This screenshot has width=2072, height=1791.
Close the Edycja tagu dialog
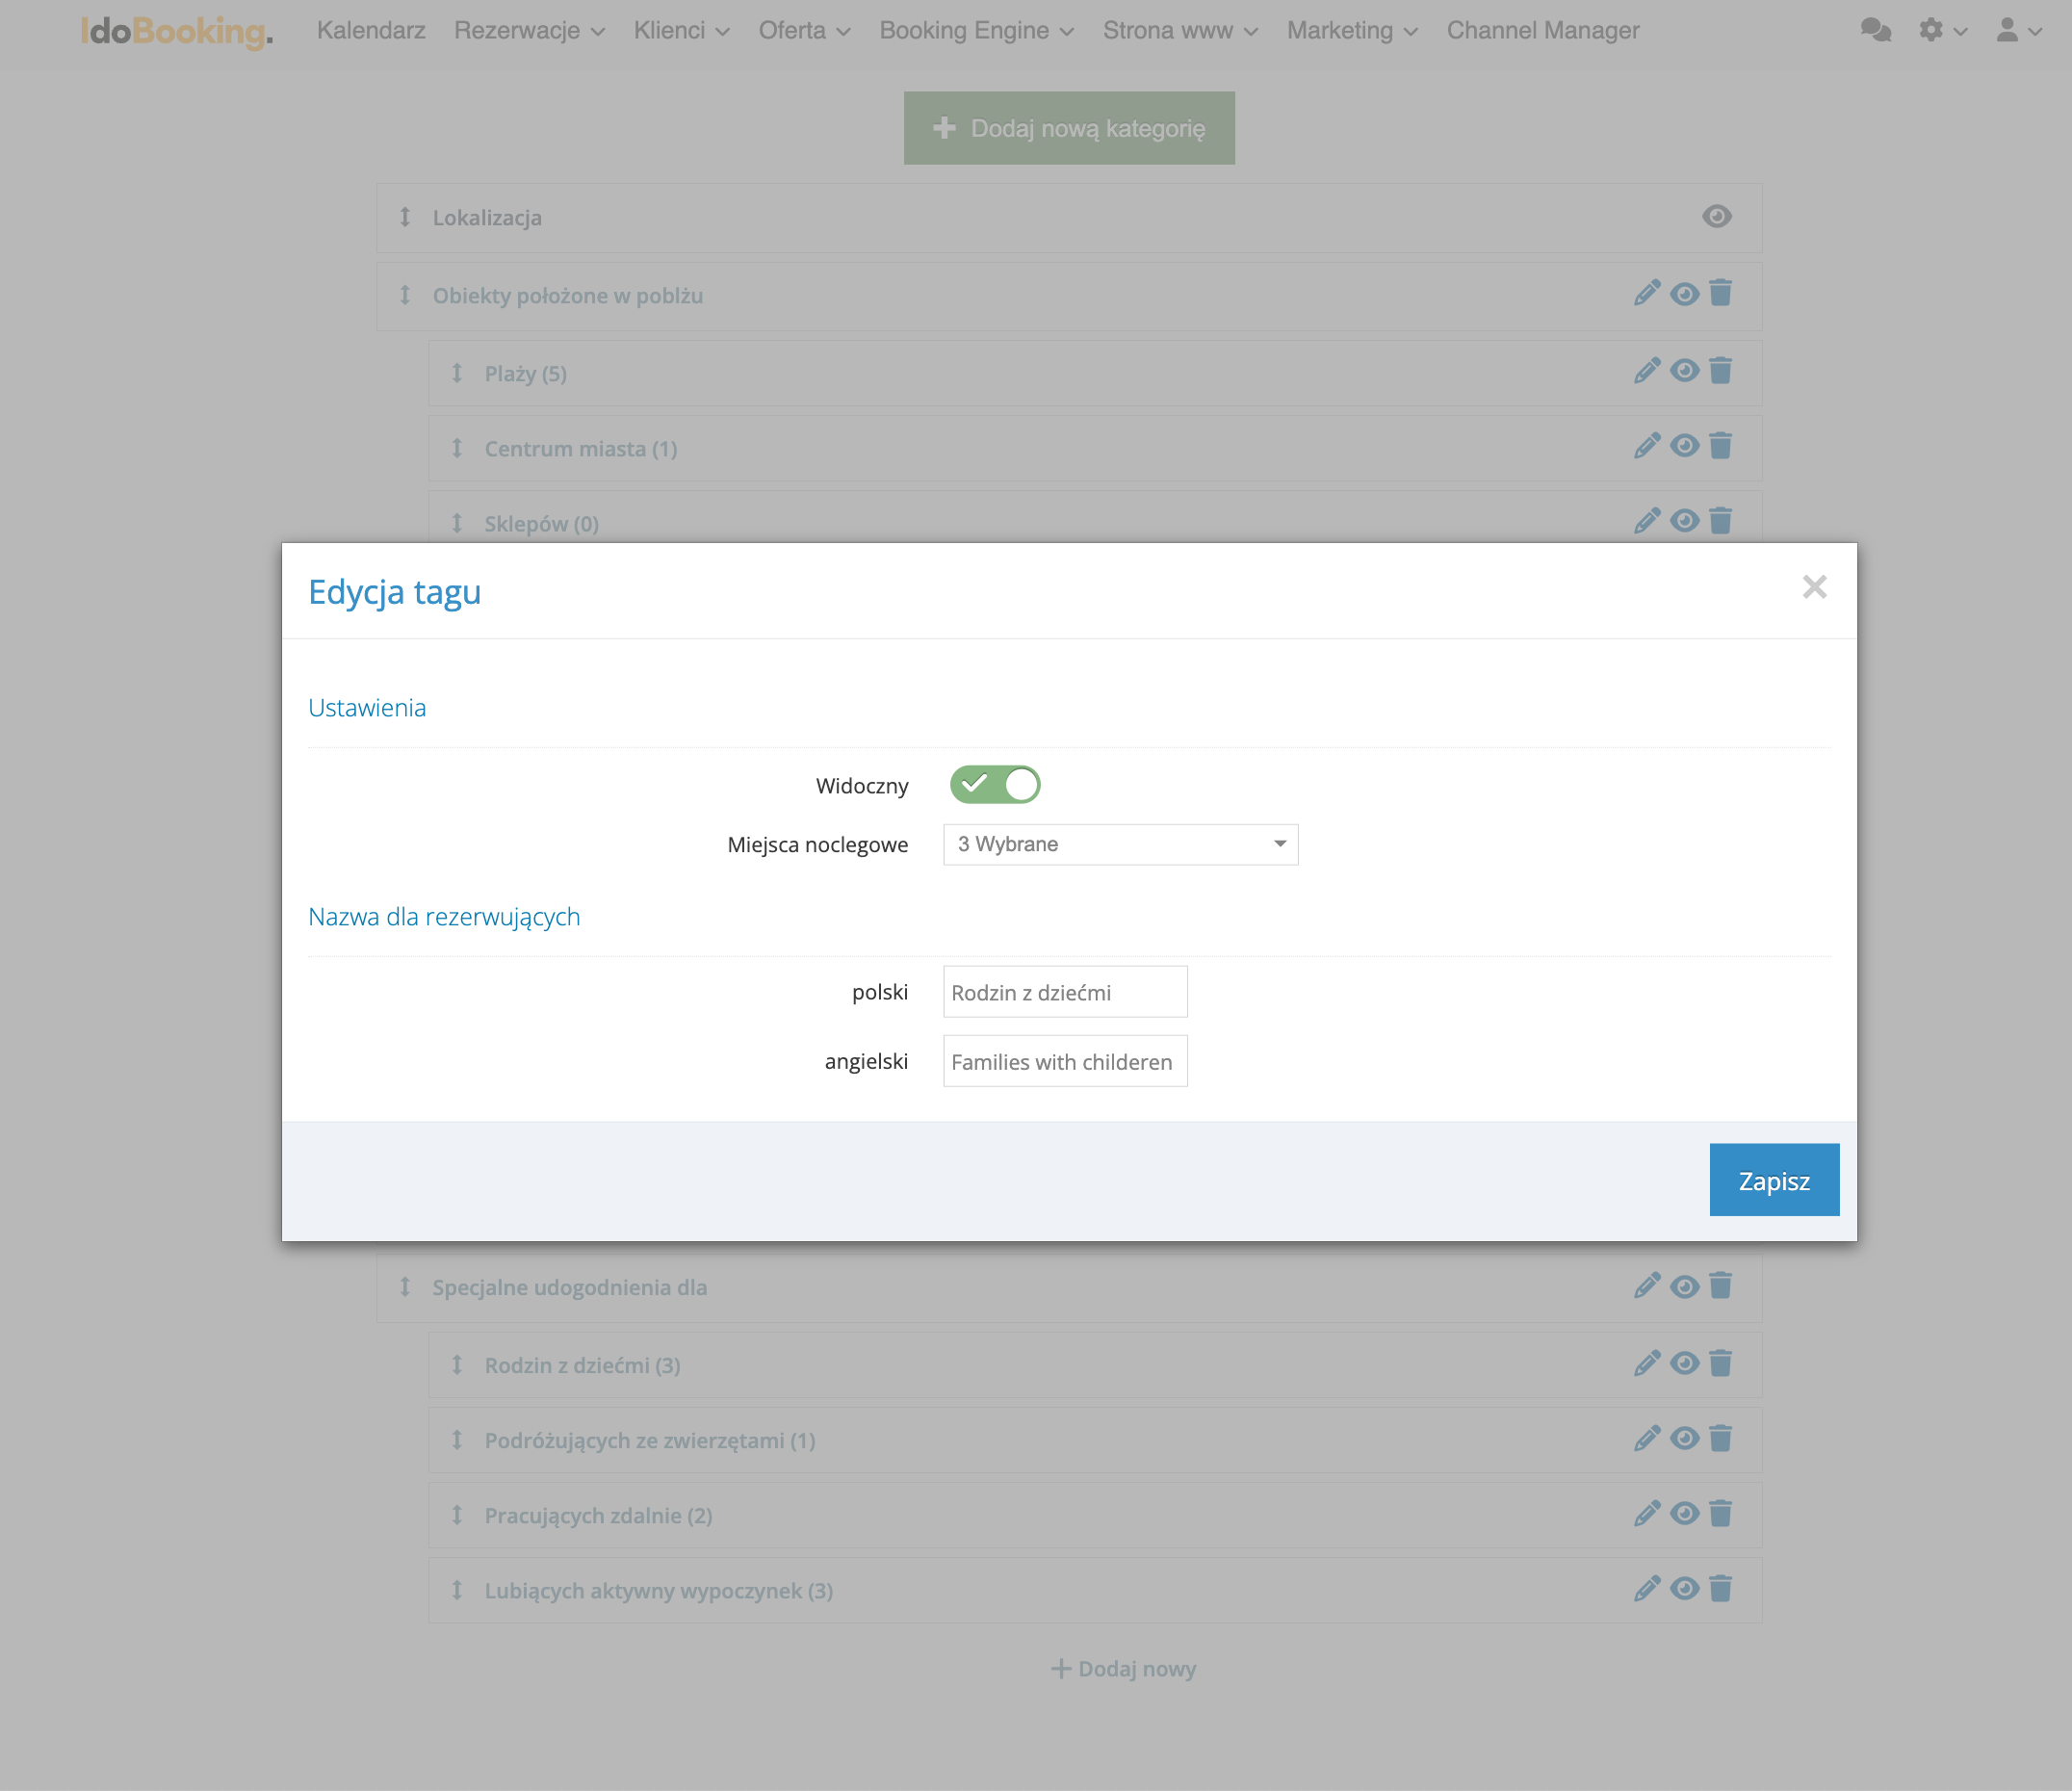(1814, 587)
